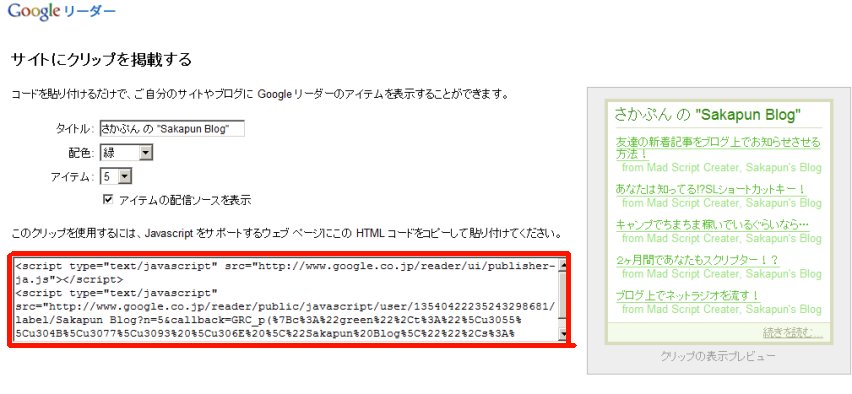The height and width of the screenshot is (394, 852).
Task: Click the scrollbar track of the code box
Action: [562, 300]
